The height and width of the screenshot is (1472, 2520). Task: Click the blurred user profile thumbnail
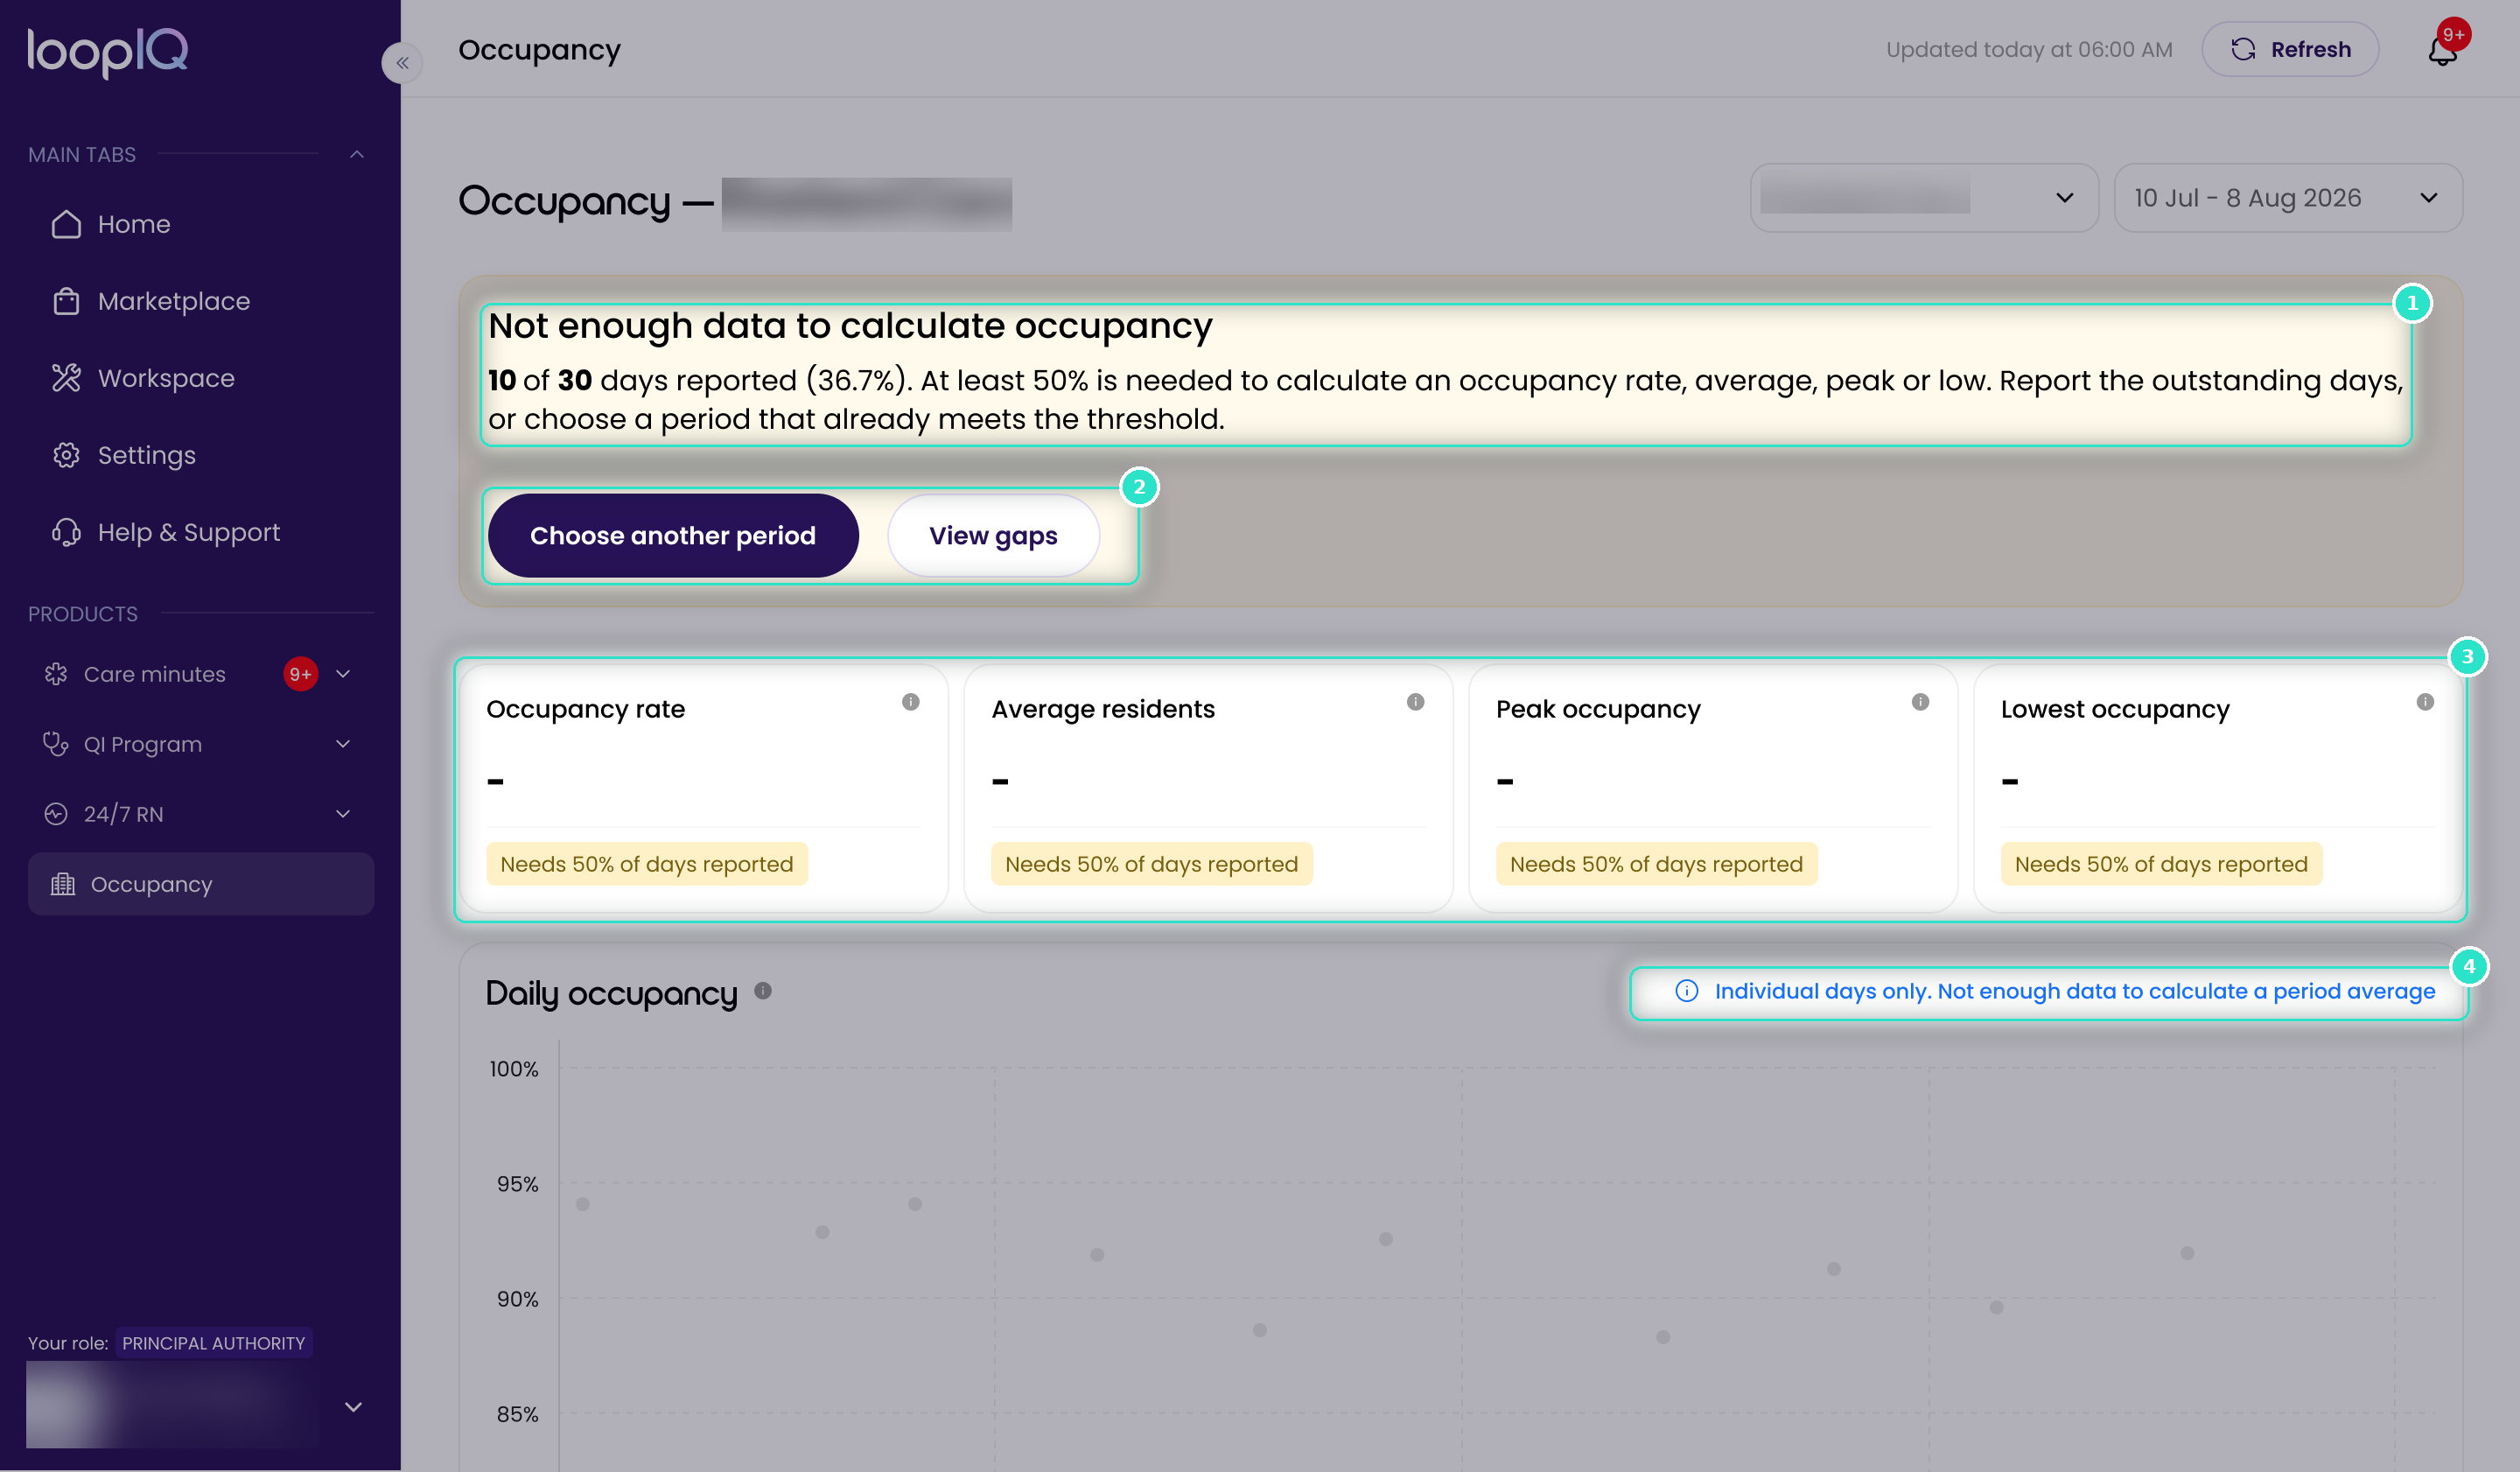coord(172,1403)
